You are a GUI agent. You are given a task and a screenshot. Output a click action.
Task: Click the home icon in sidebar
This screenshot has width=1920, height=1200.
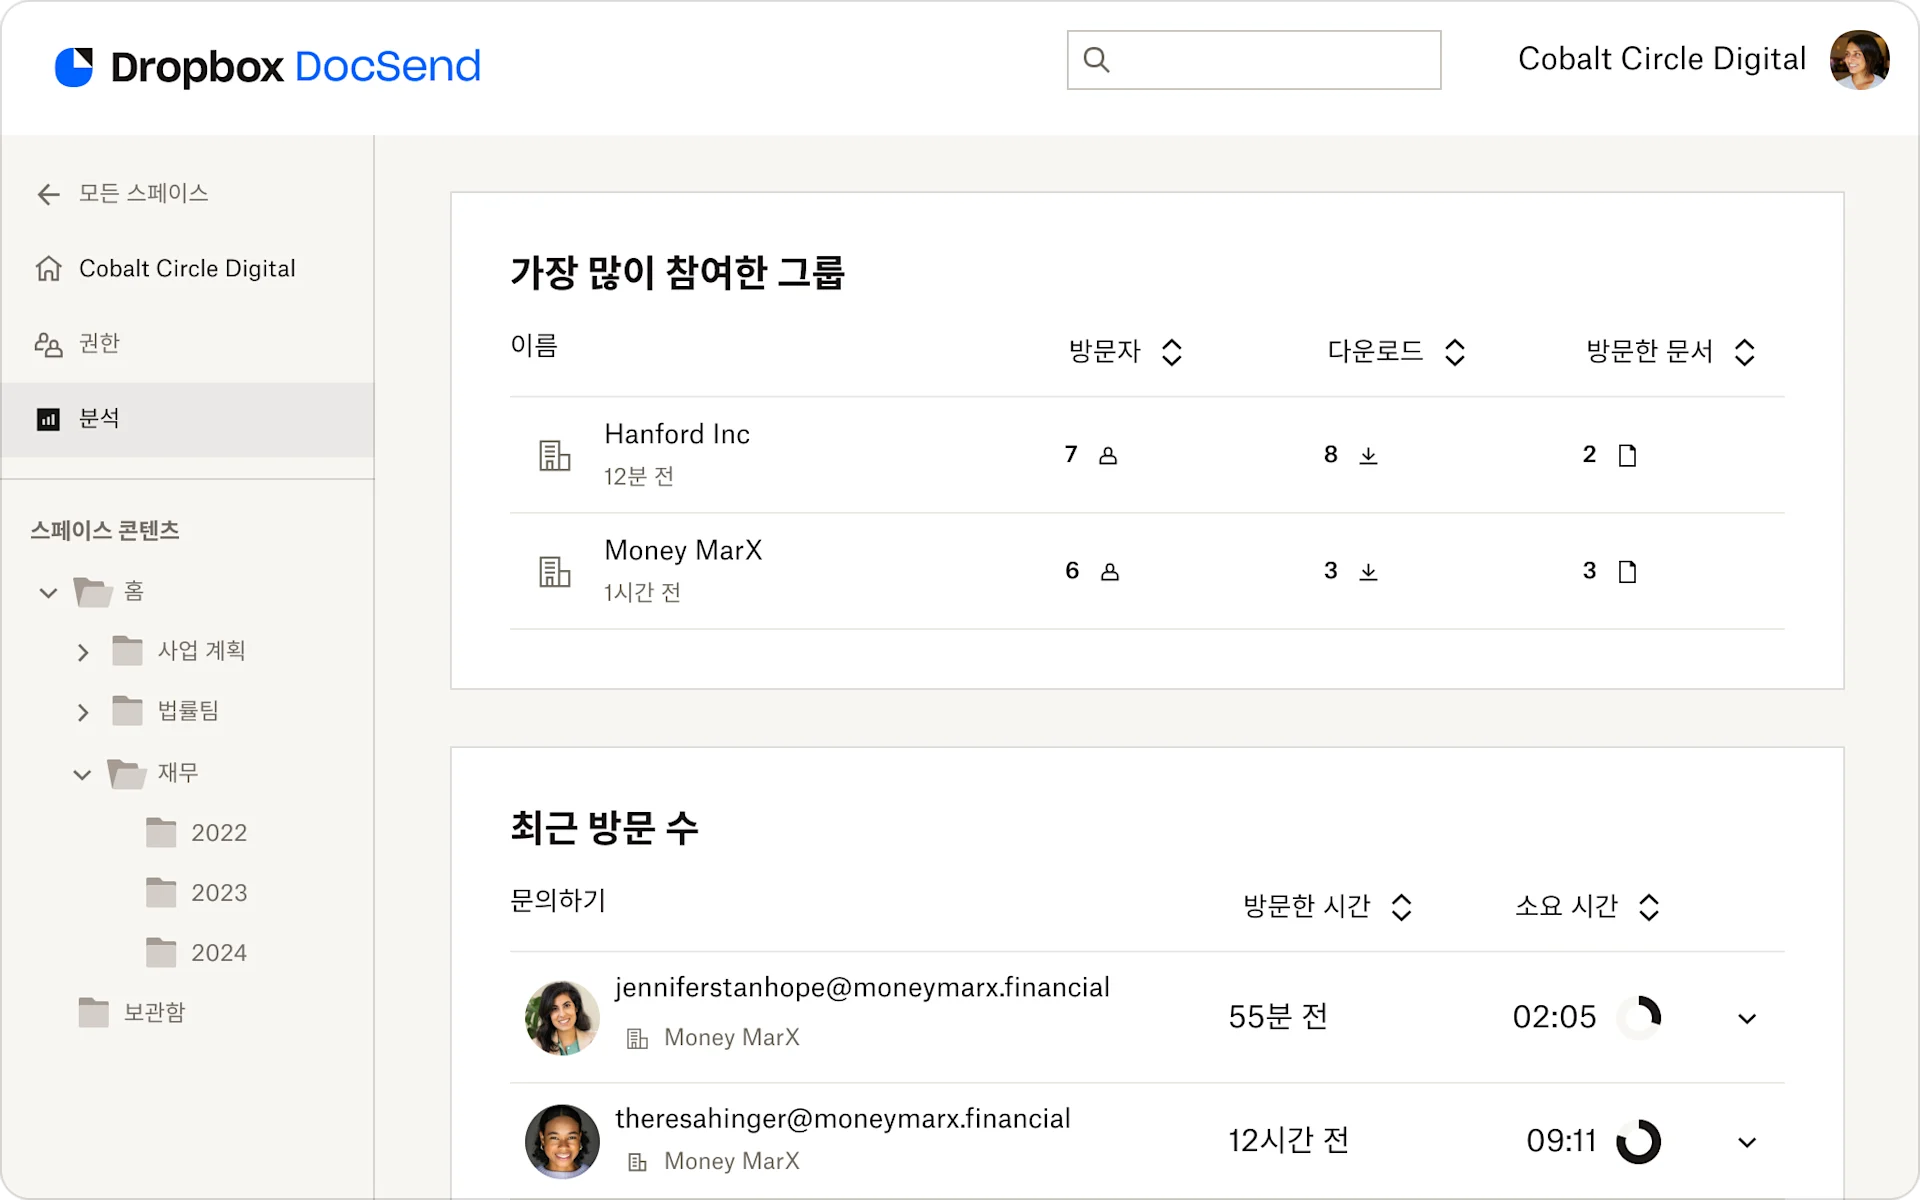49,268
